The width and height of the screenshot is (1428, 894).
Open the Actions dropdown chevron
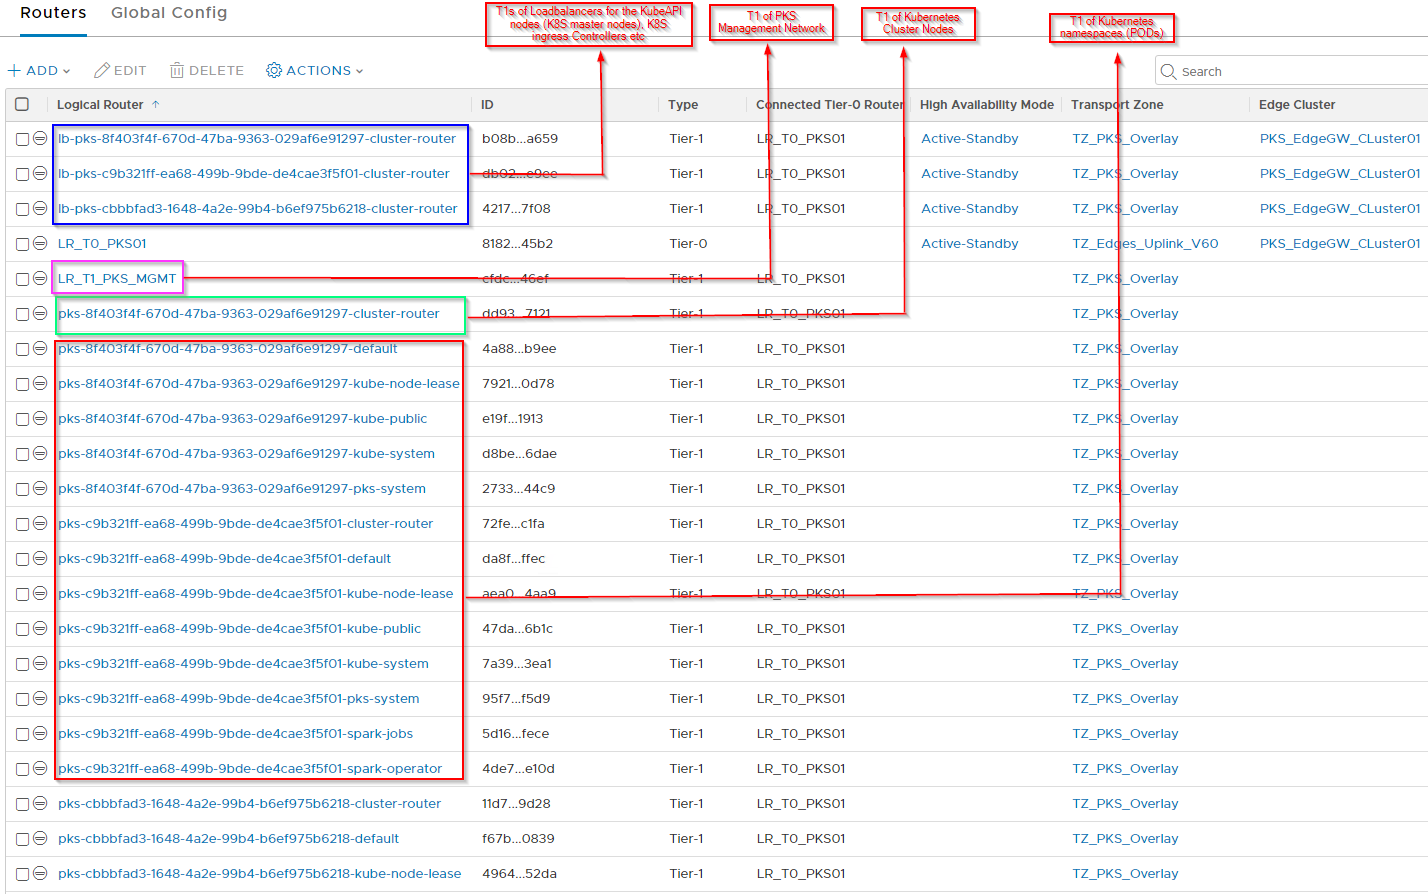359,71
